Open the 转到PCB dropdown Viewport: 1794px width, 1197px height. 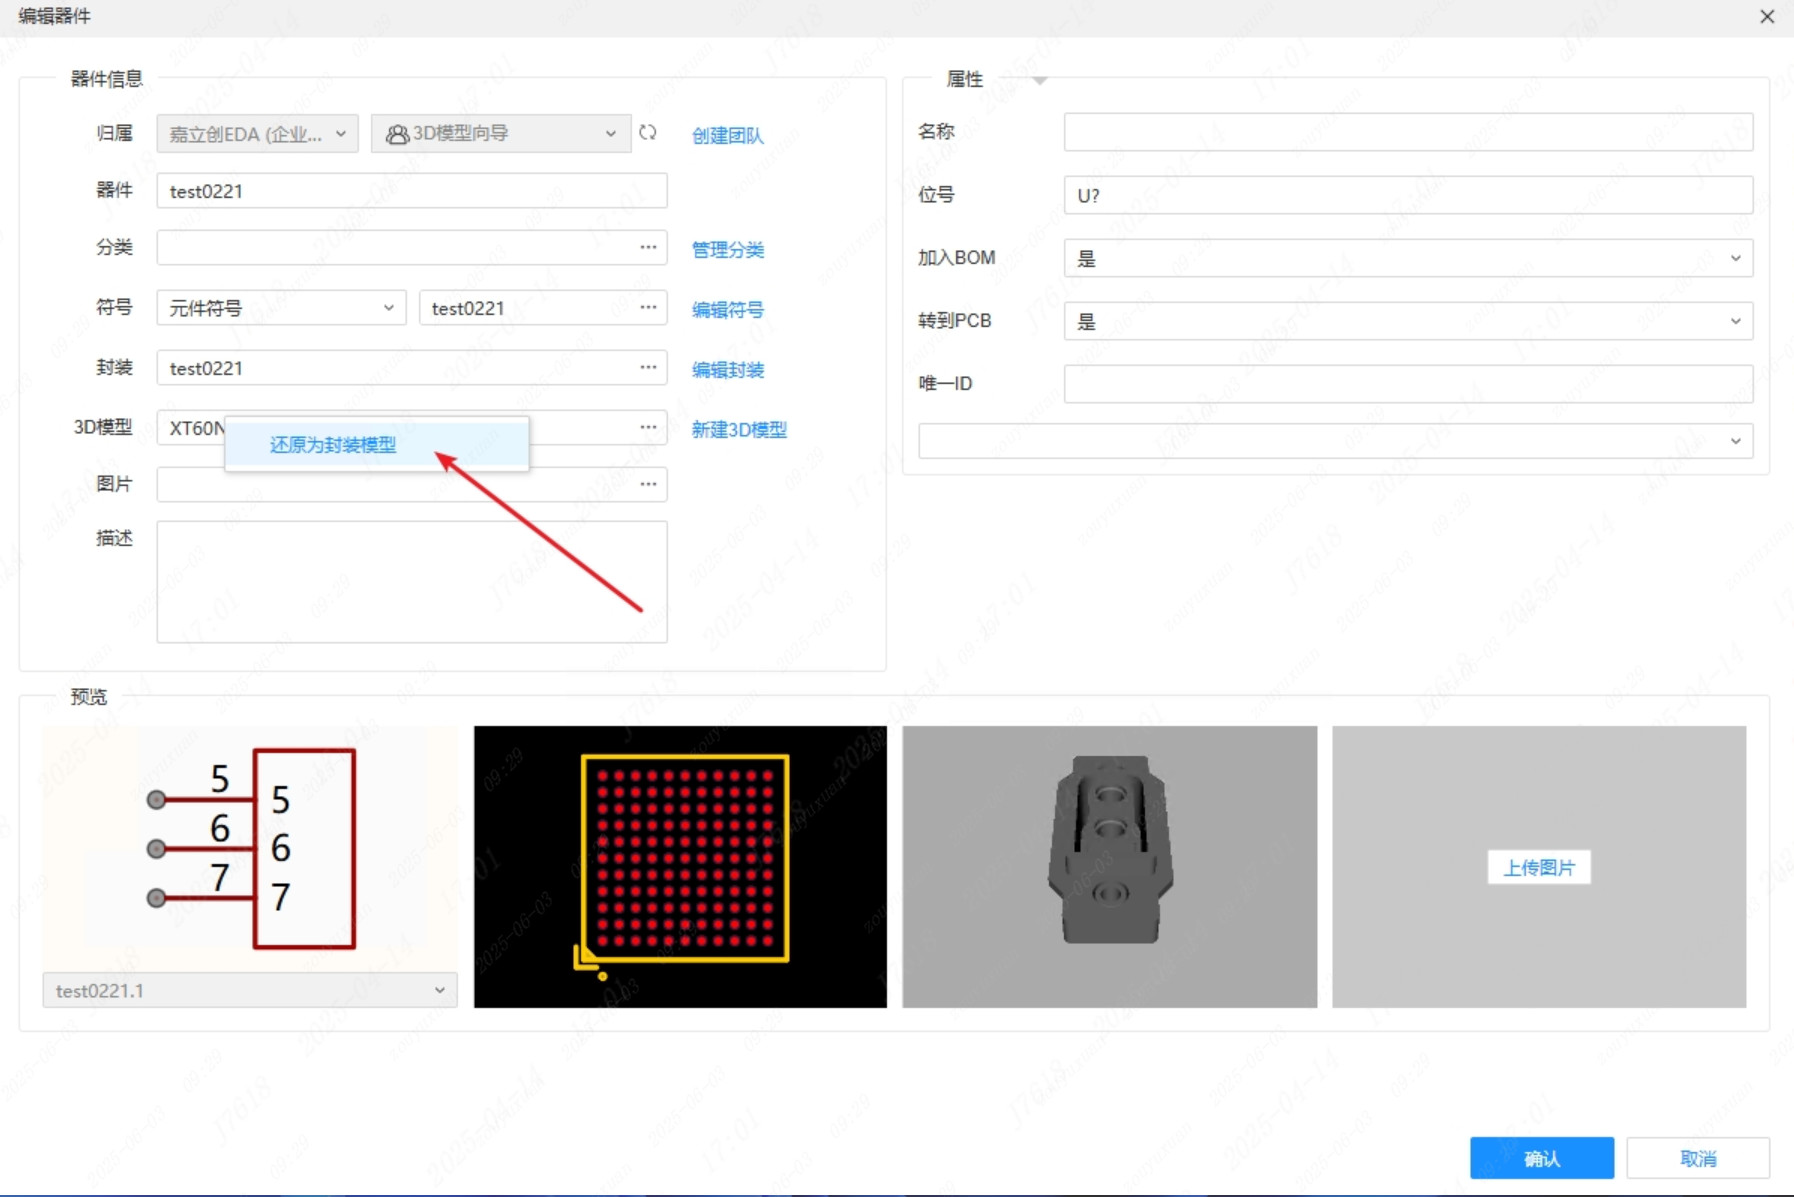point(1407,322)
